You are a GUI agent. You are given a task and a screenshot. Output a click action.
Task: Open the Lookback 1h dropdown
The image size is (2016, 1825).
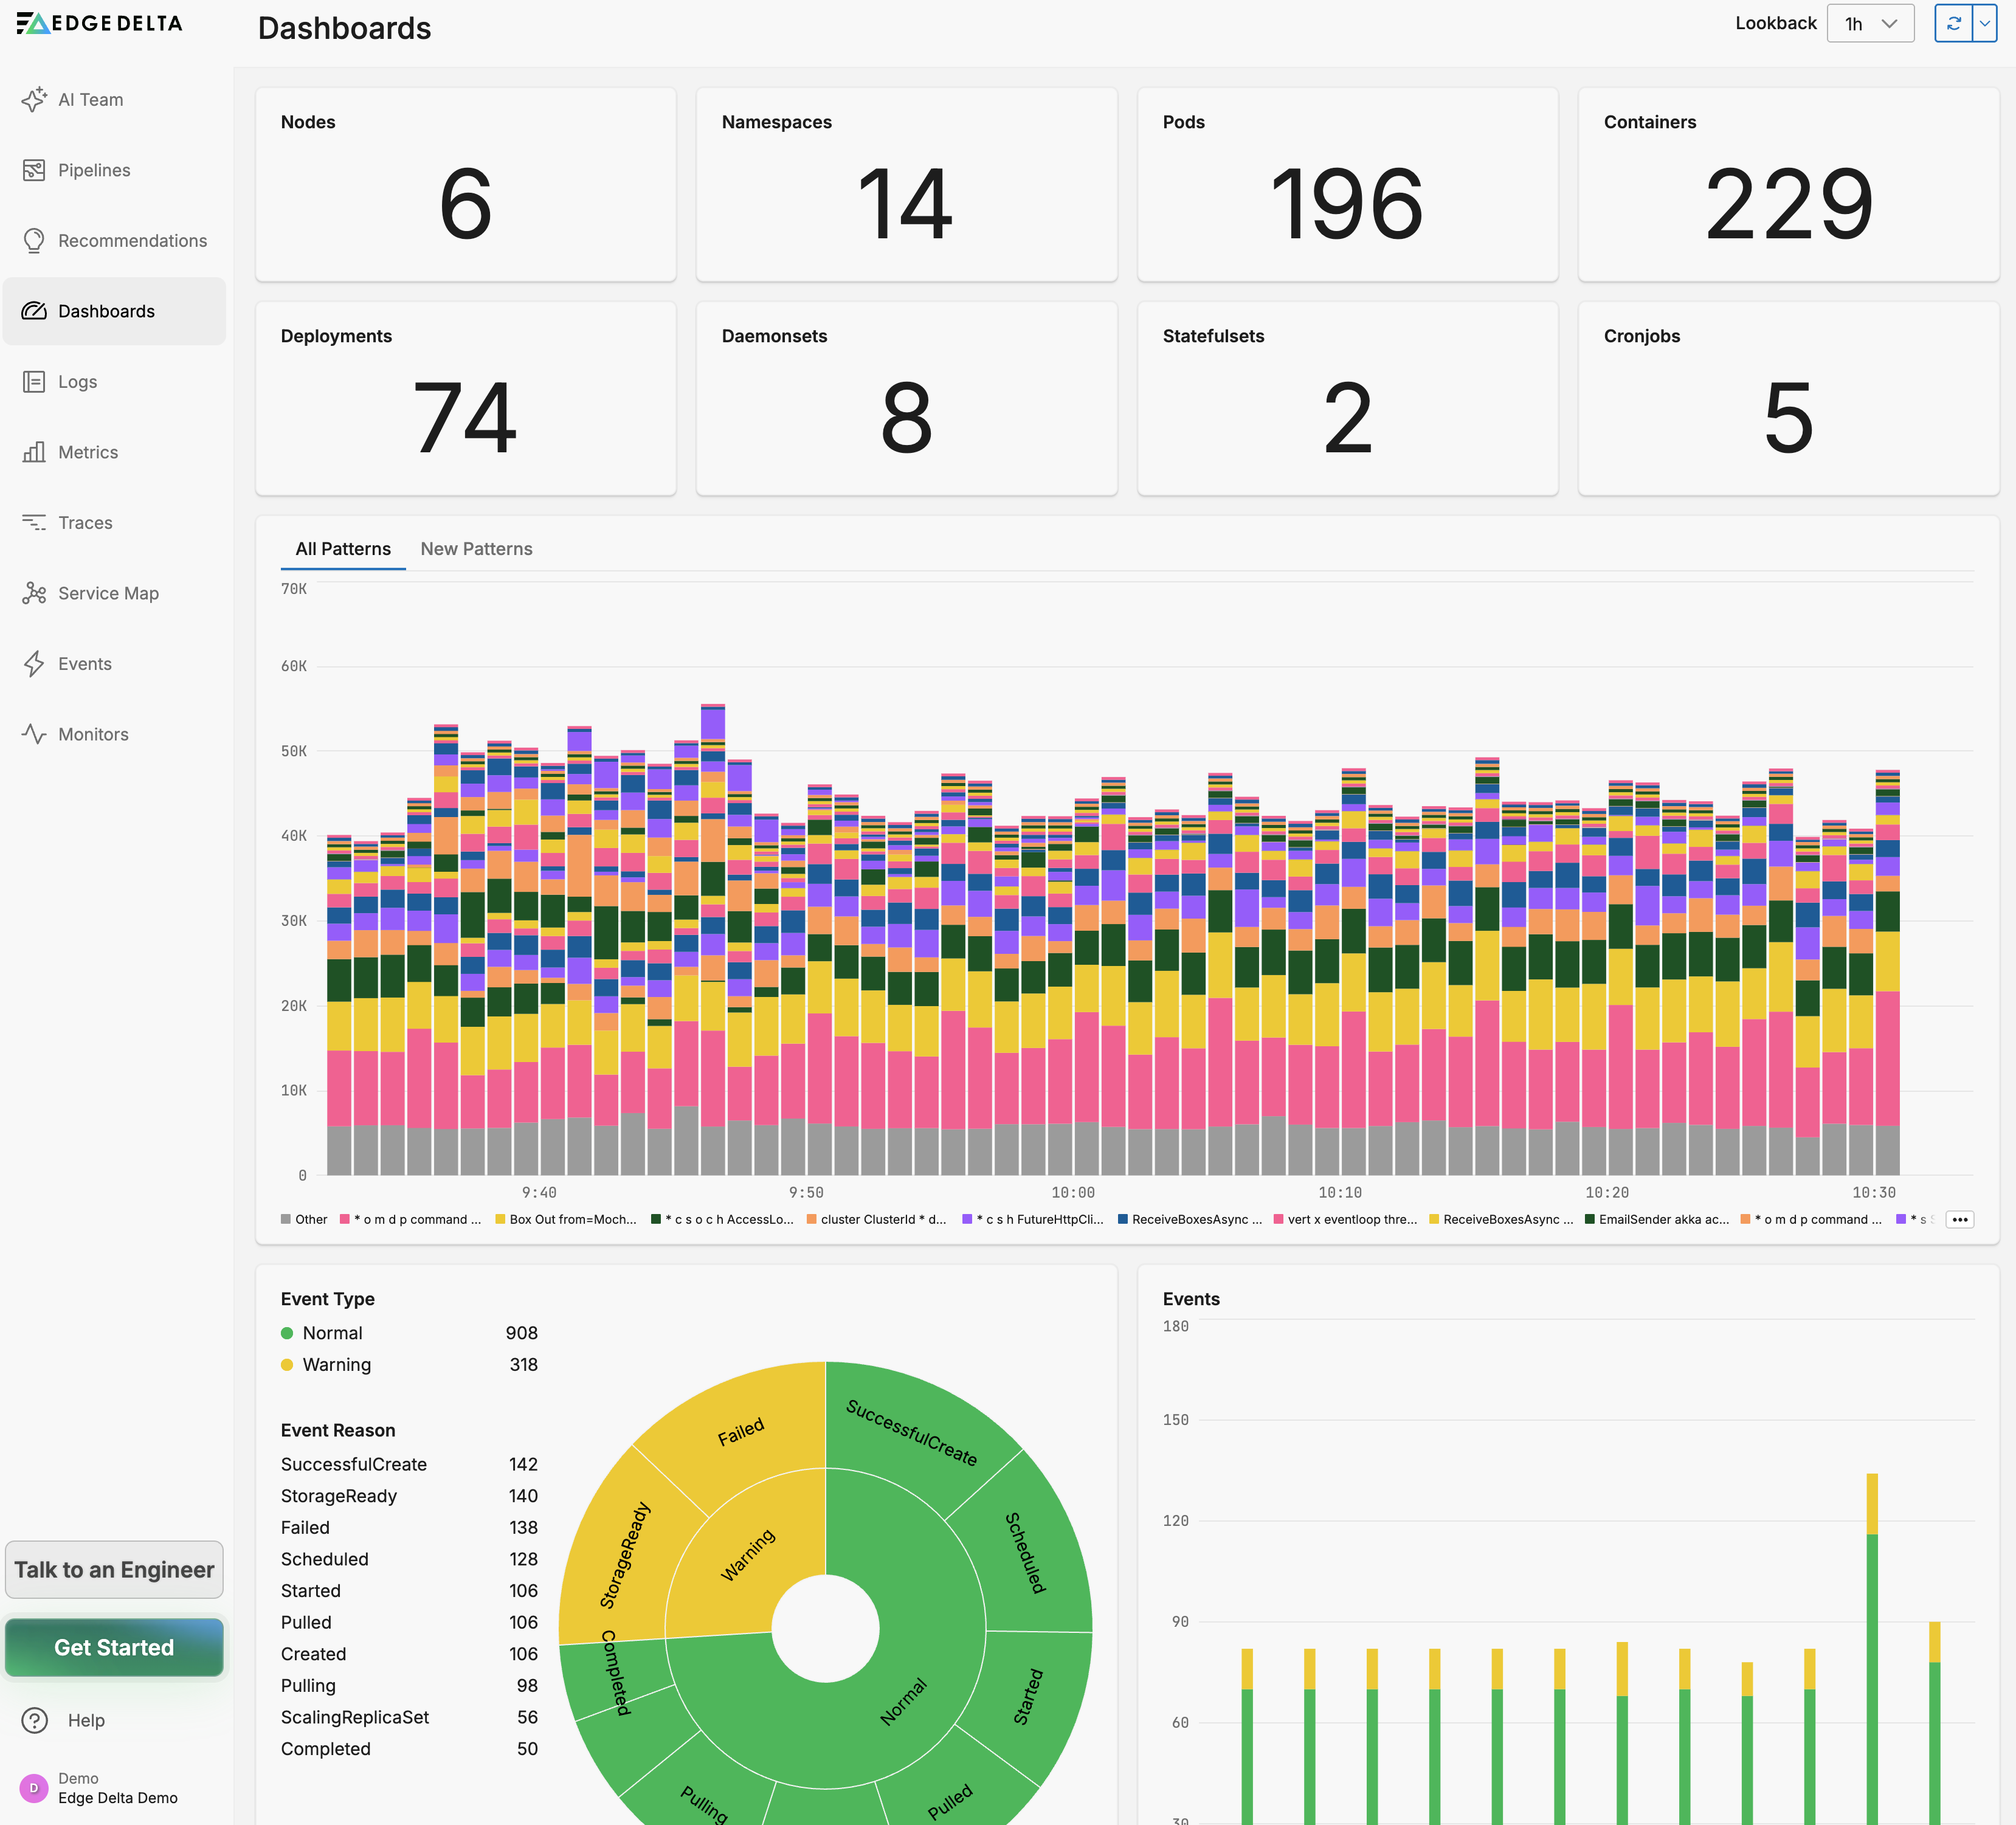coord(1869,23)
